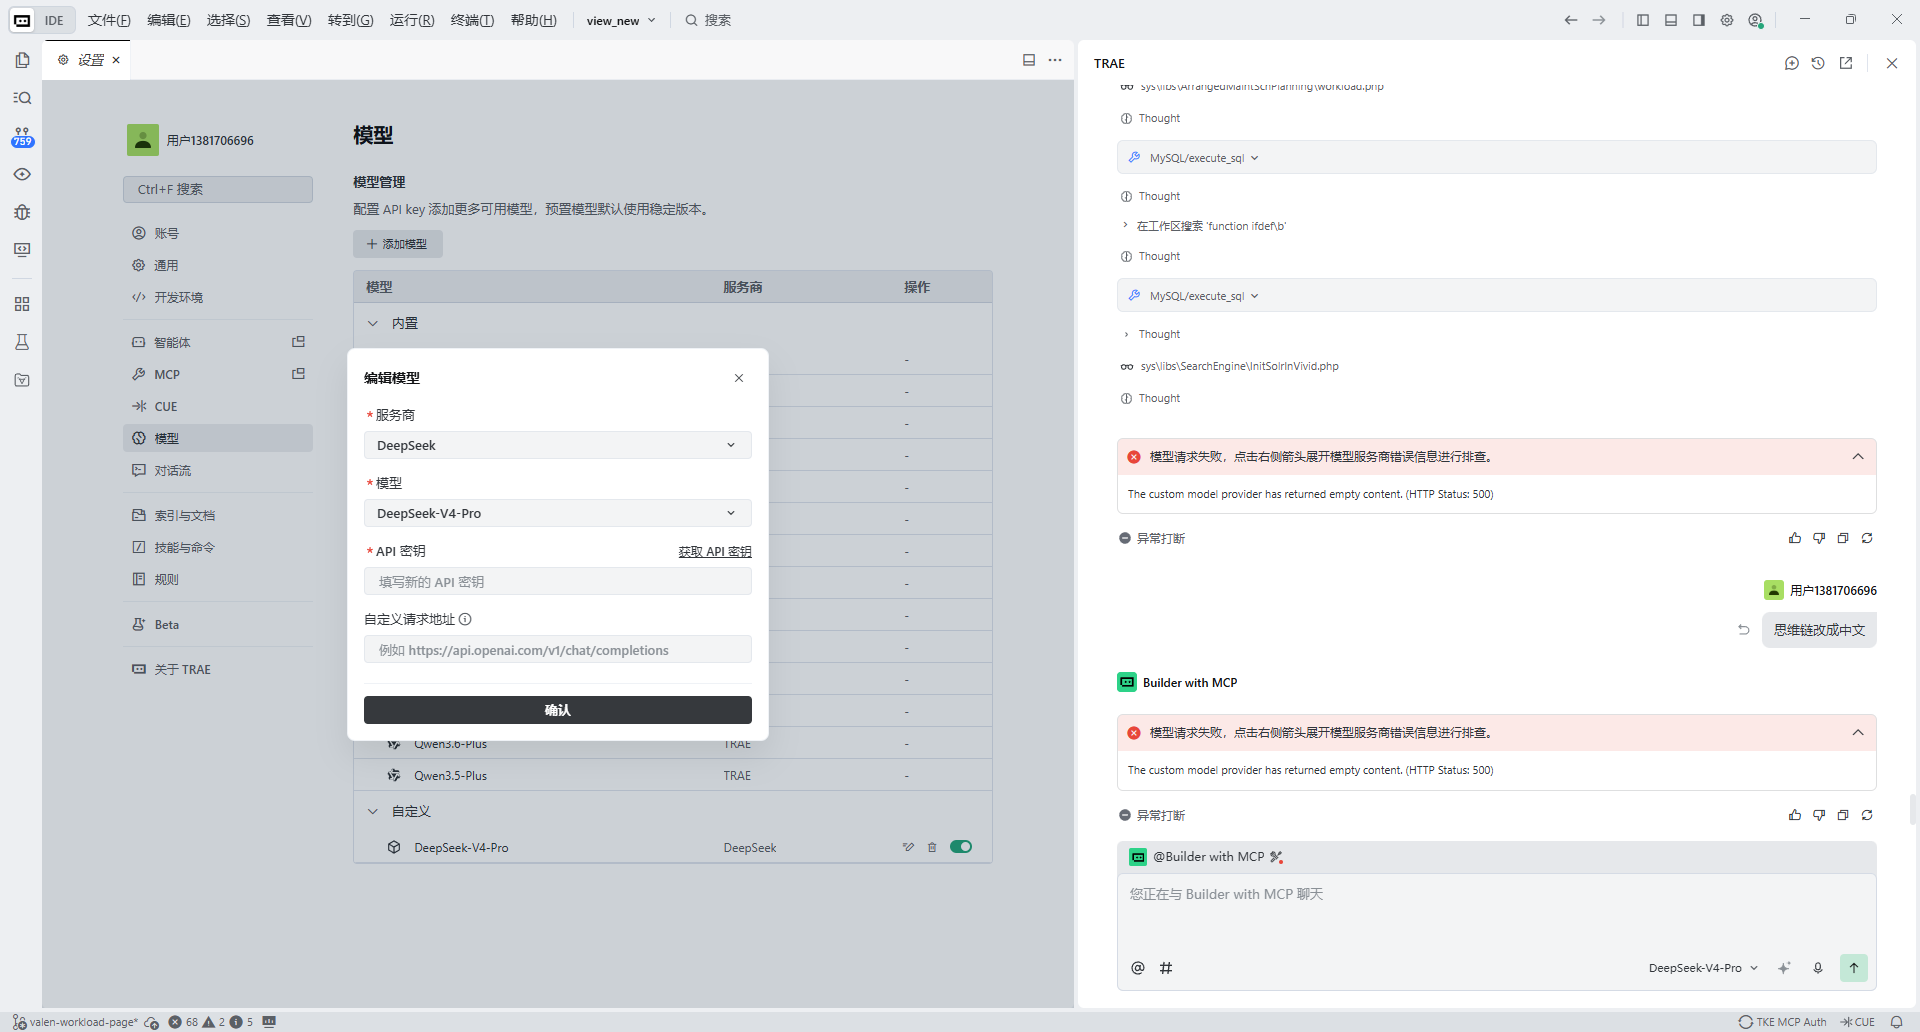
Task: Click the @ mention icon in chat input
Action: 1138,968
